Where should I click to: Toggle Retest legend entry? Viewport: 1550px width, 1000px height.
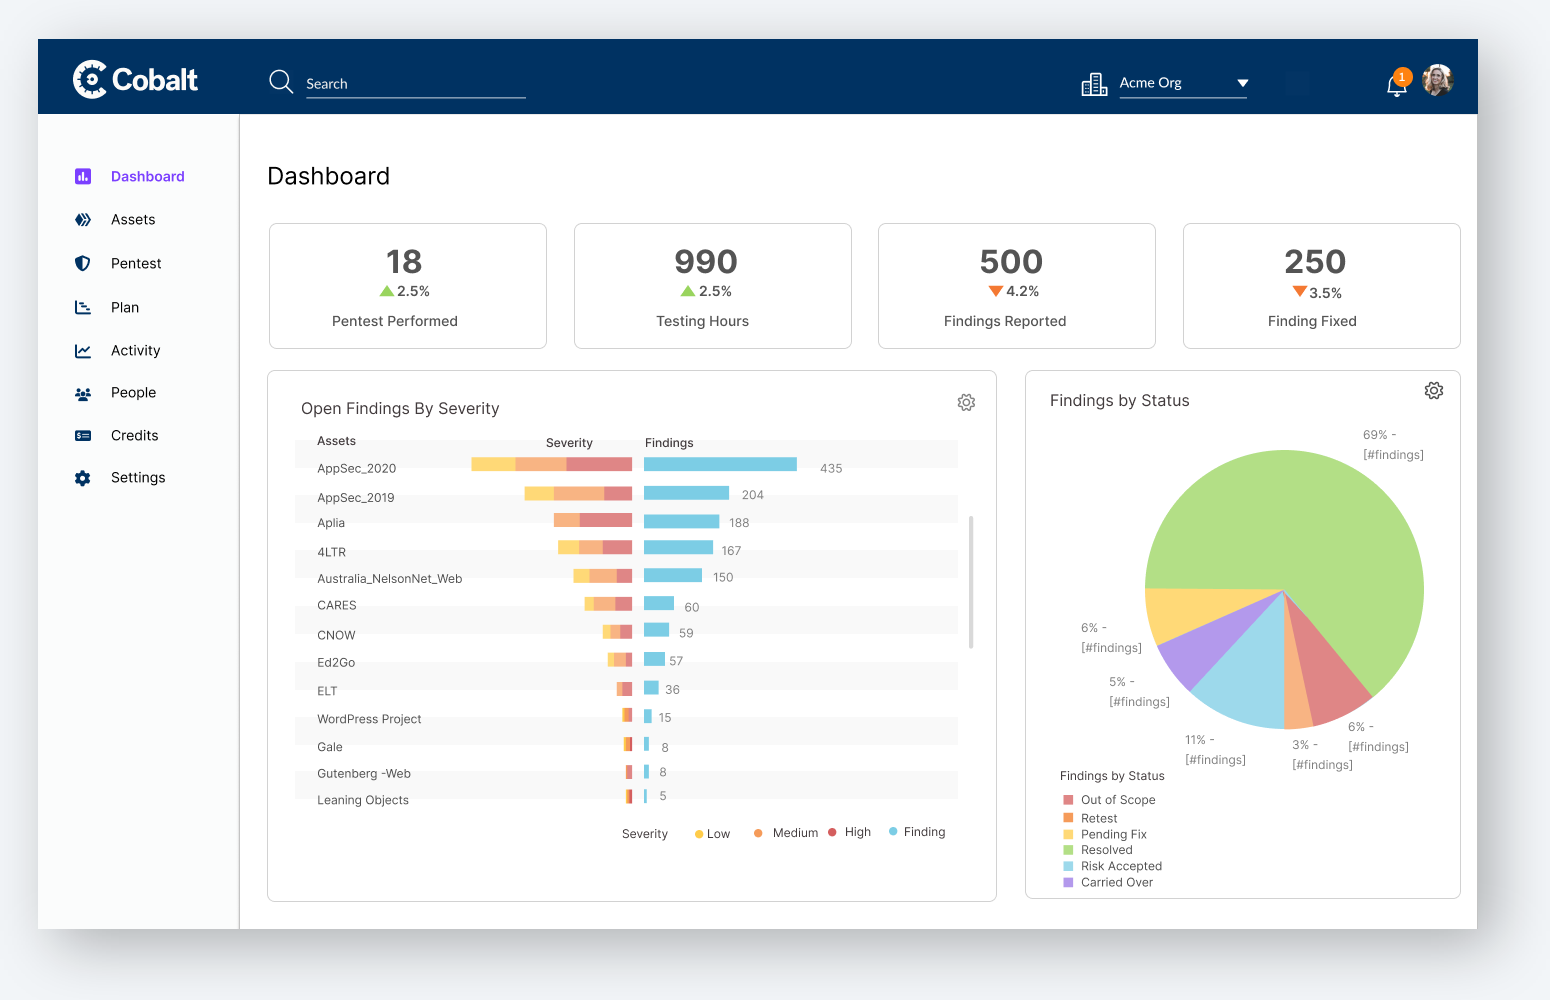click(x=1090, y=818)
